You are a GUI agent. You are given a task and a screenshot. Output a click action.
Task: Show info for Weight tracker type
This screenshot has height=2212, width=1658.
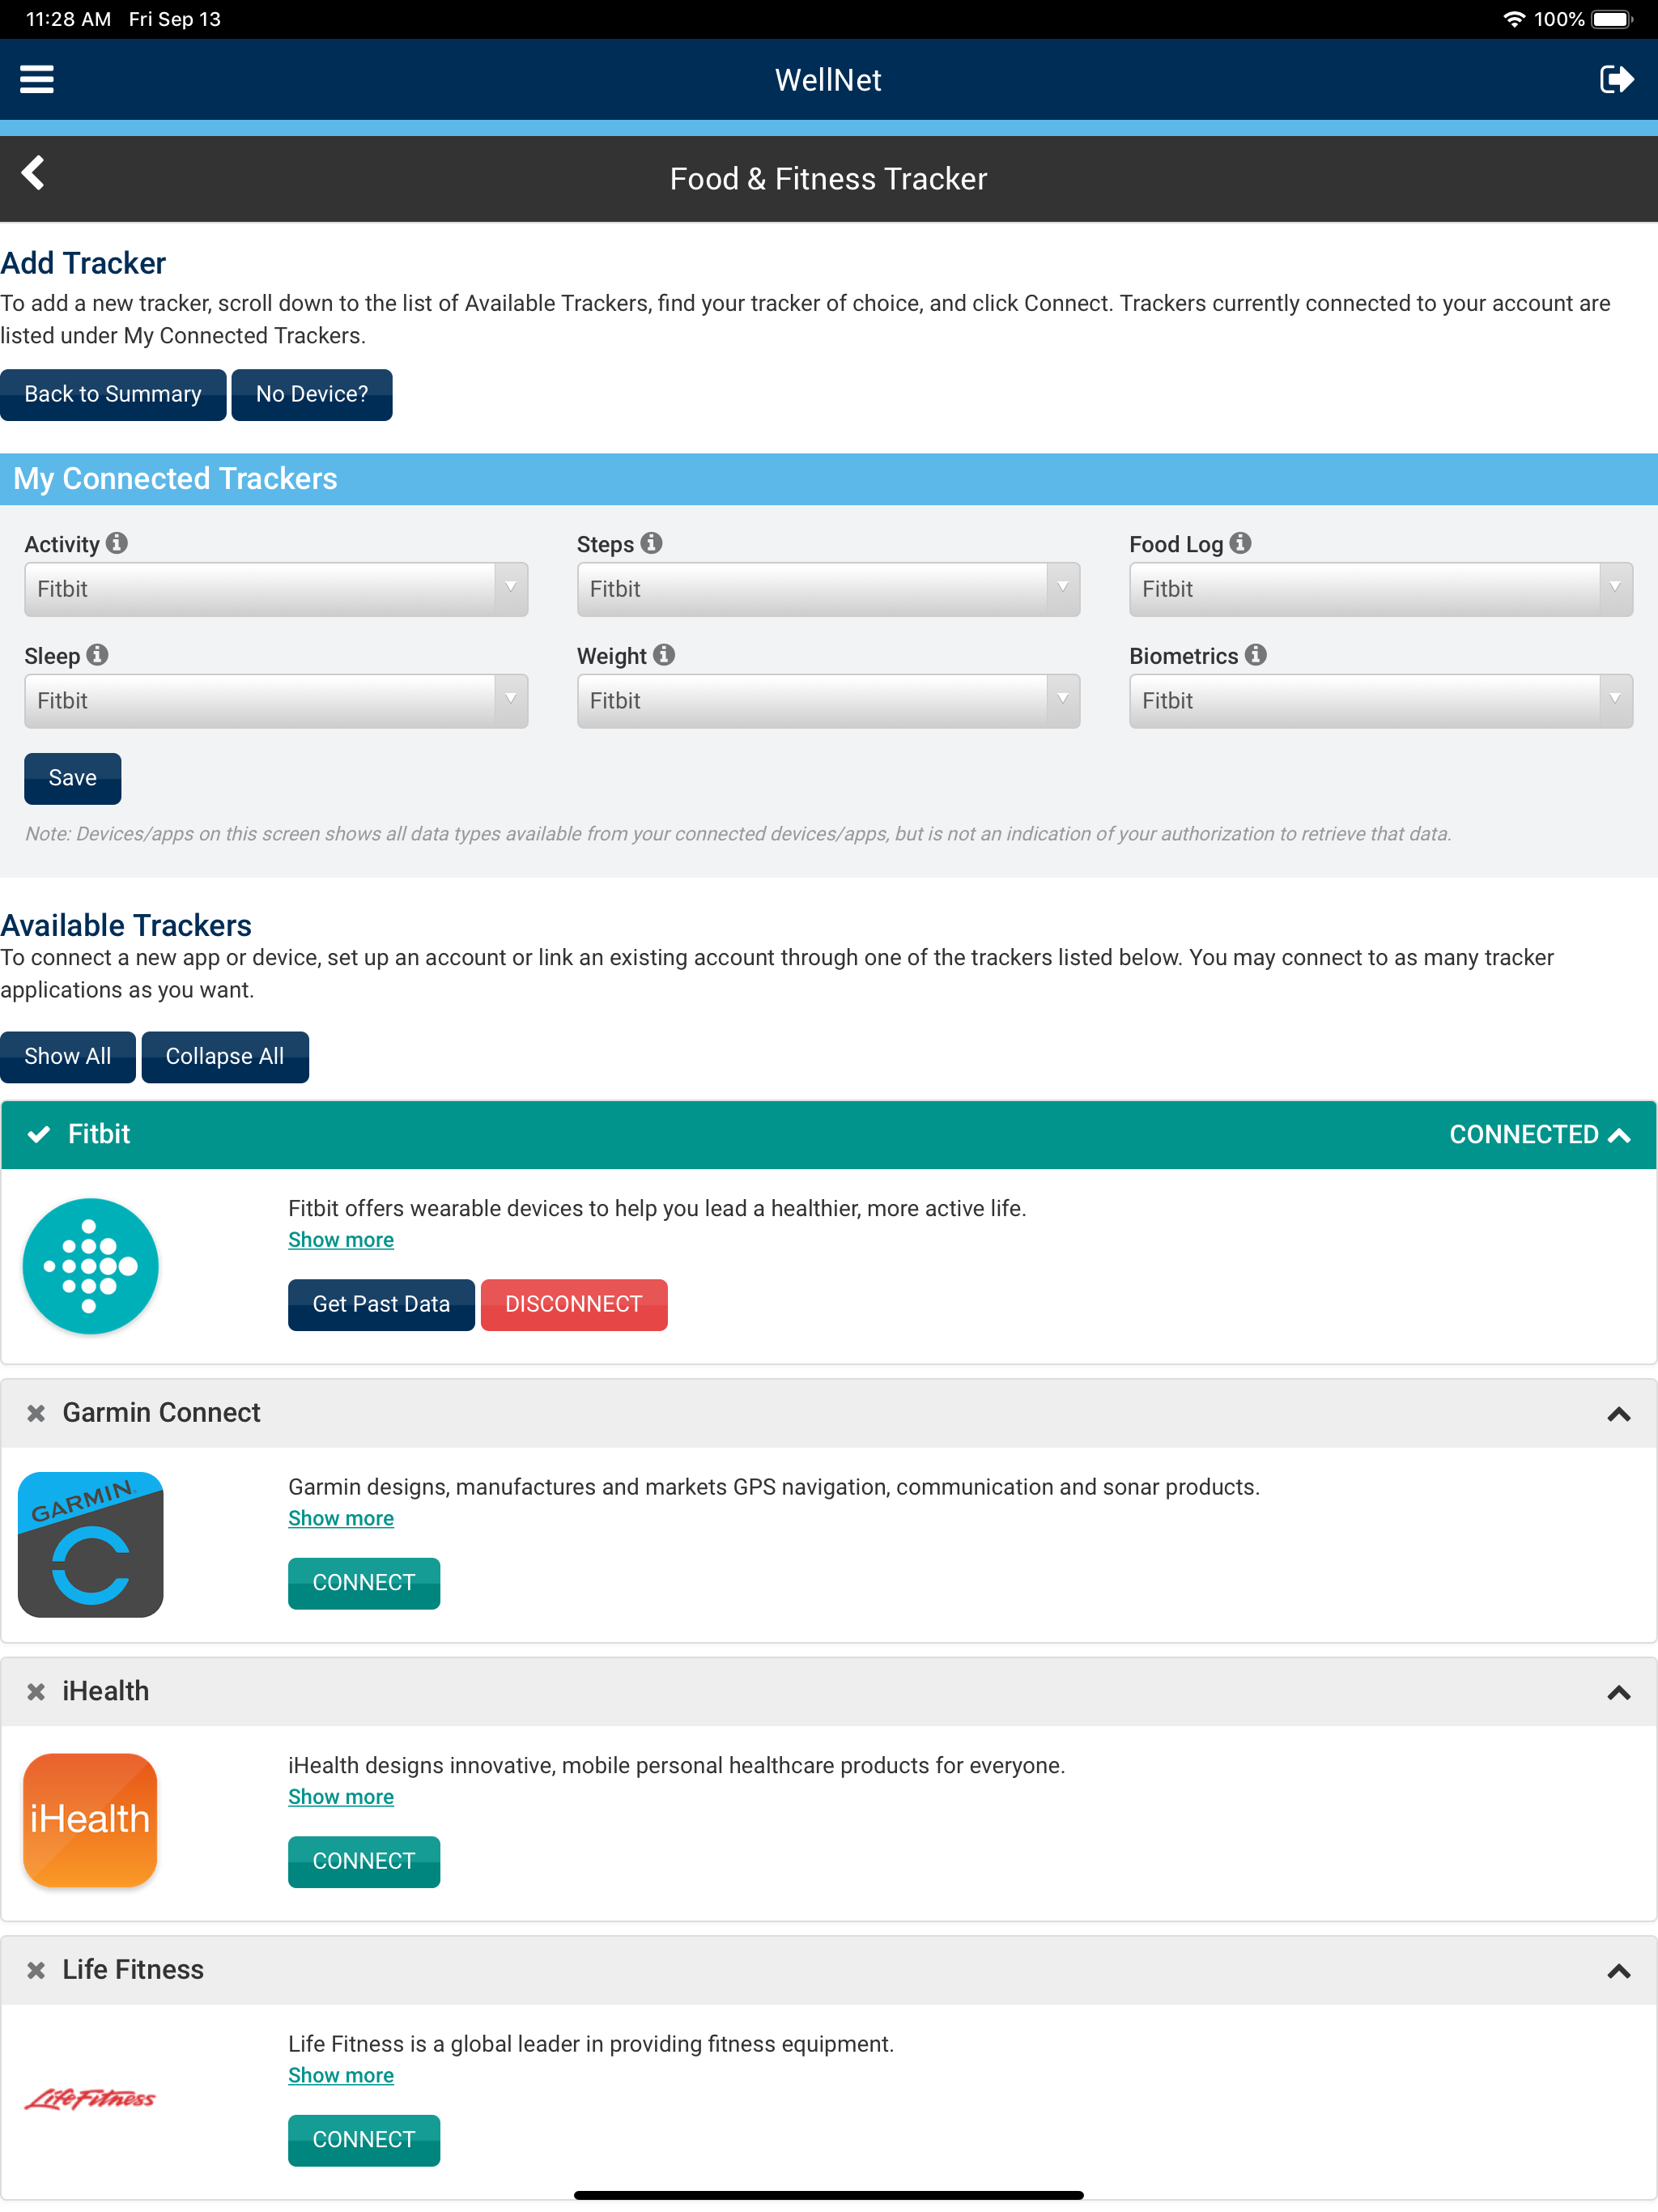664,655
